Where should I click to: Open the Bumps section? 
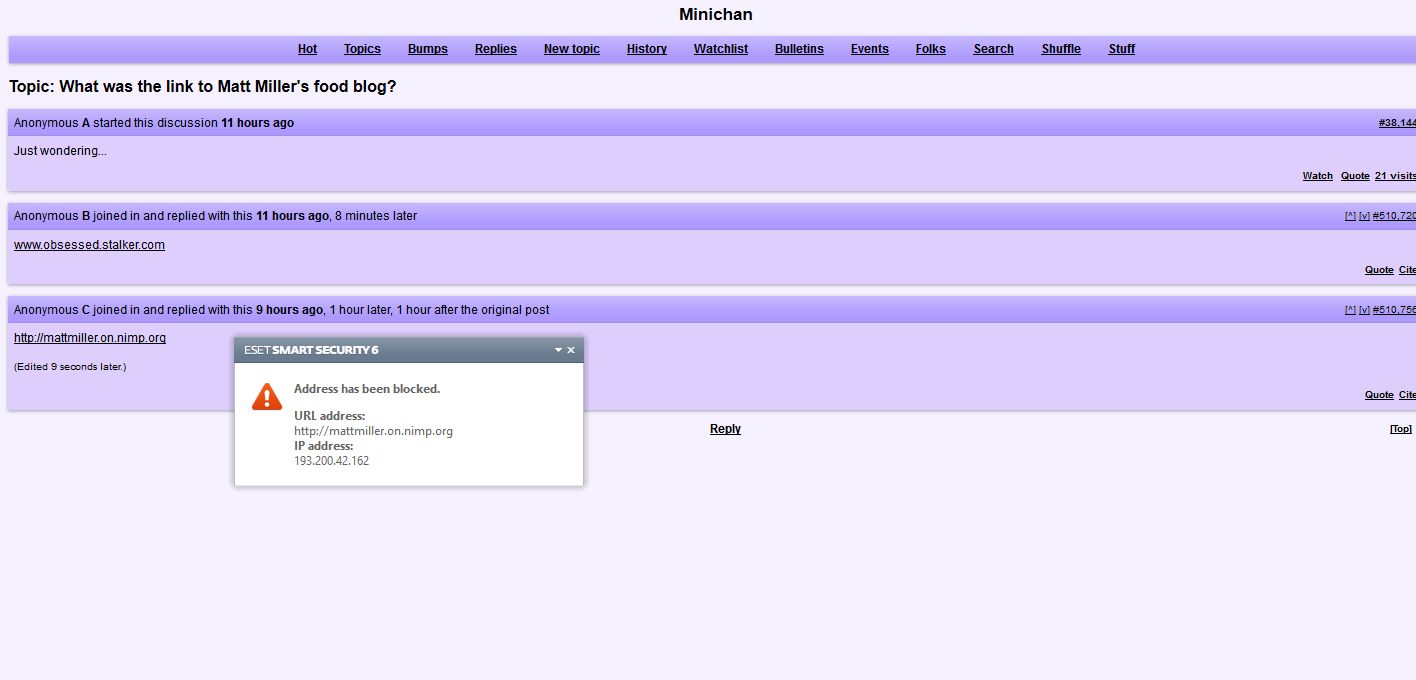click(428, 49)
